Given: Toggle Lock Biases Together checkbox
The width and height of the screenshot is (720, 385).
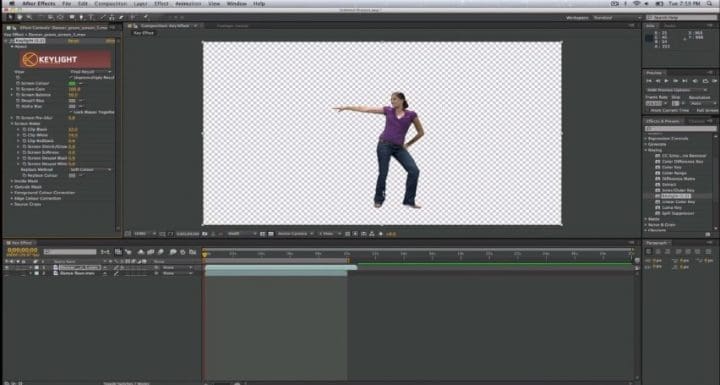Looking at the screenshot, I should (x=71, y=112).
